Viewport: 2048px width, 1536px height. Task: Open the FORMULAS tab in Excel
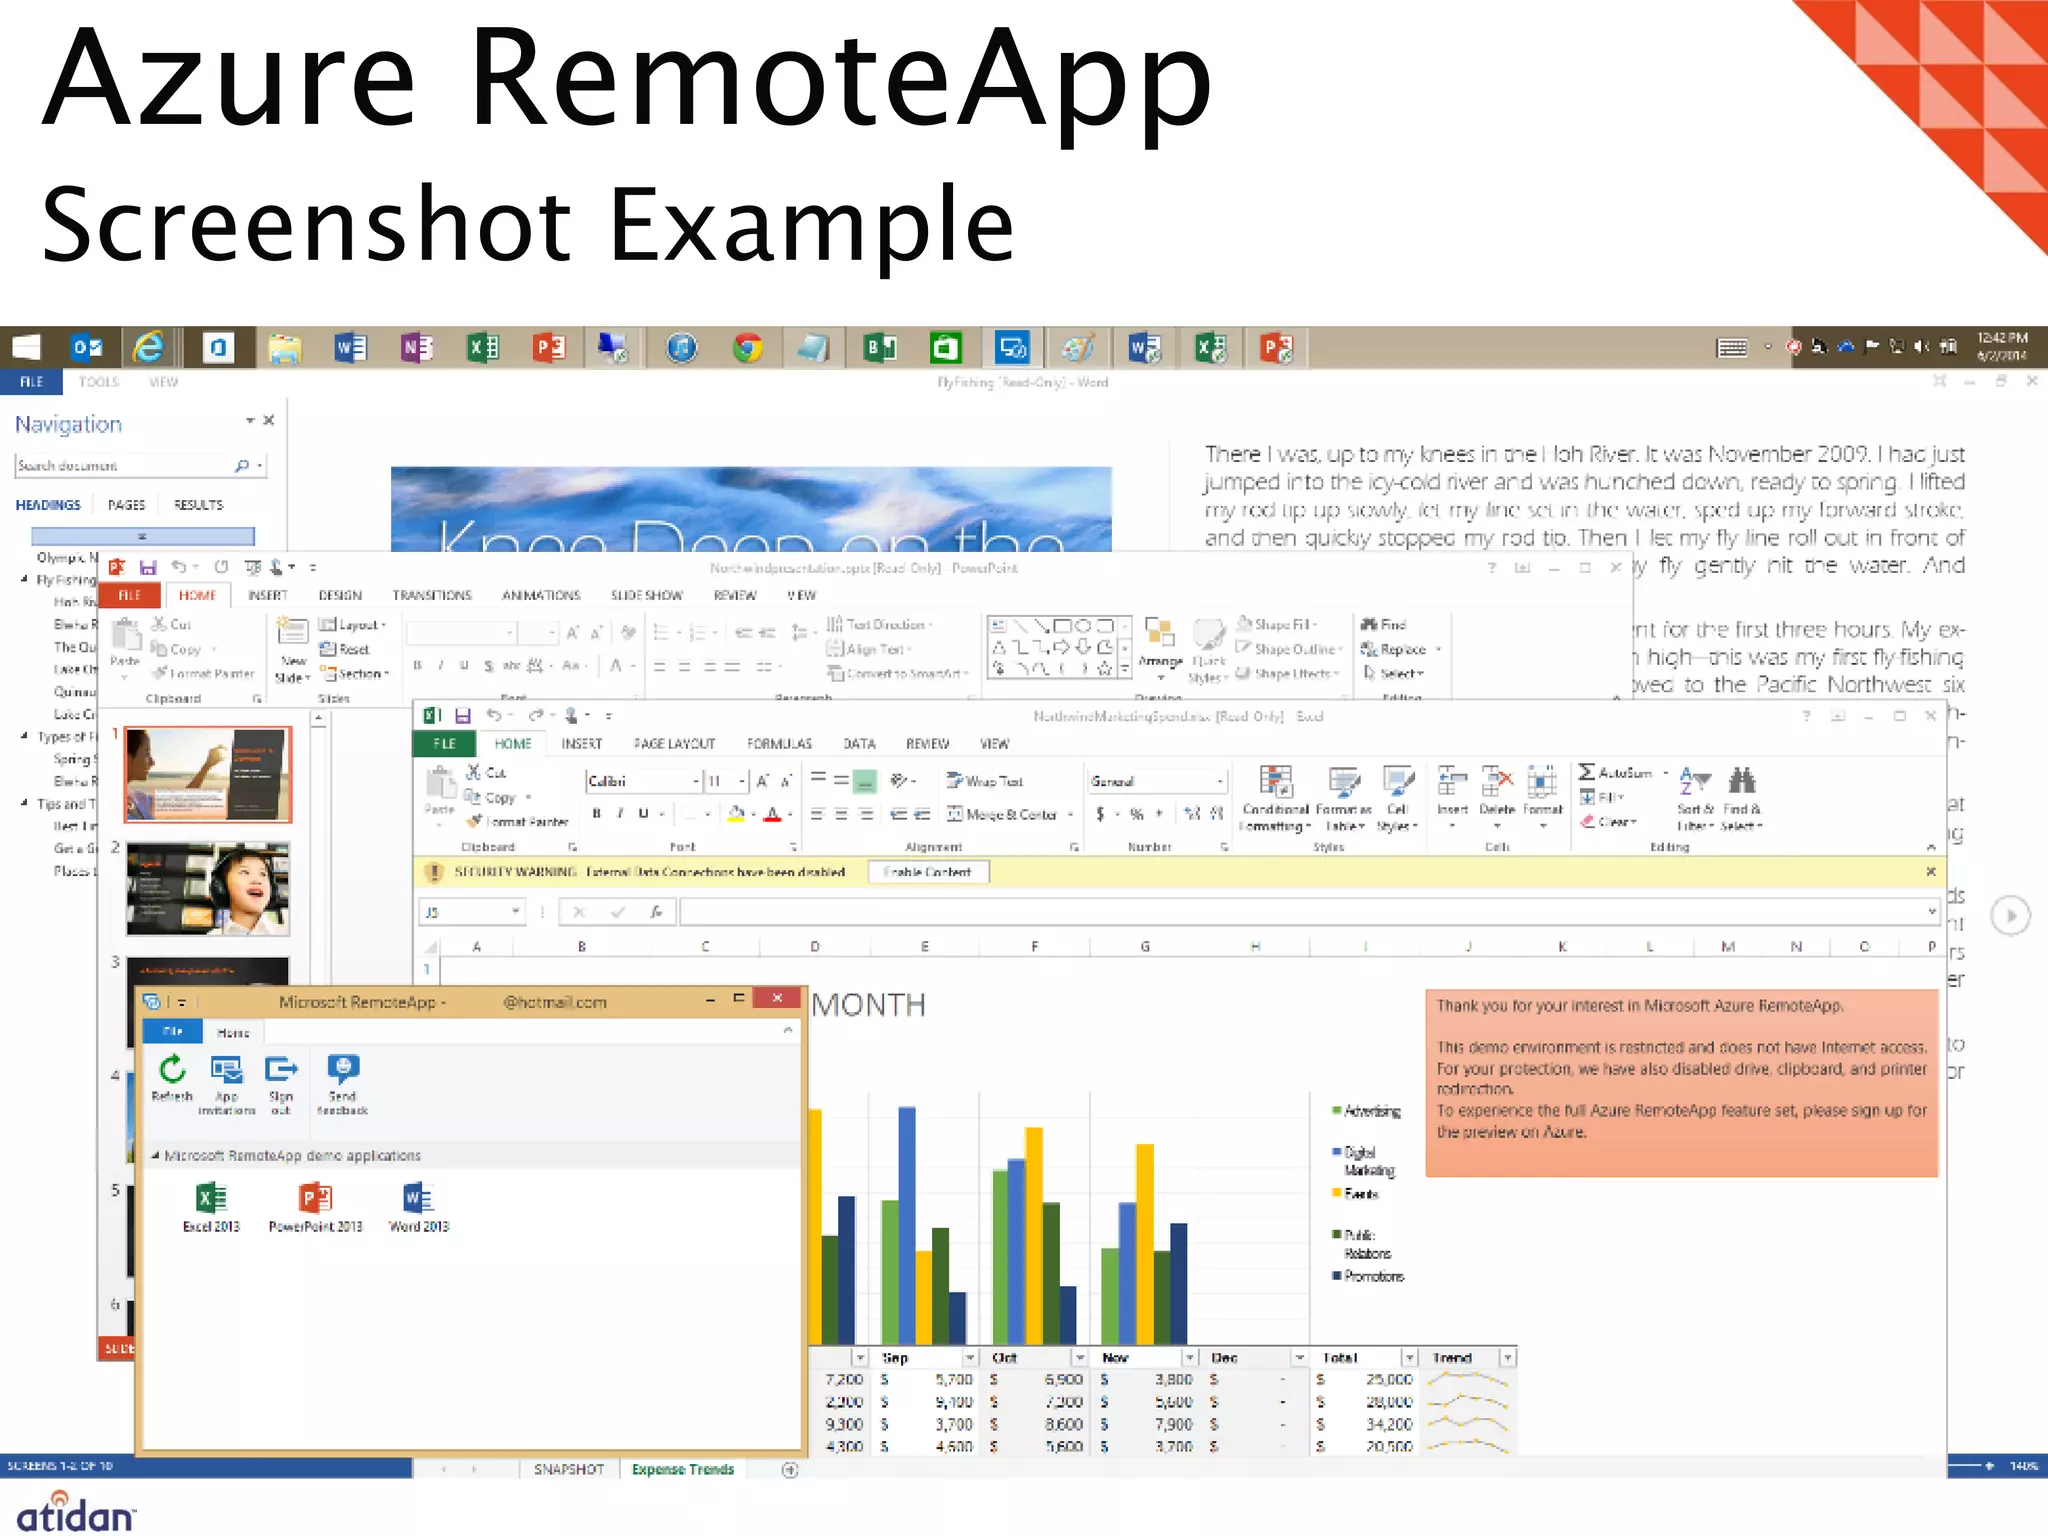pos(779,743)
